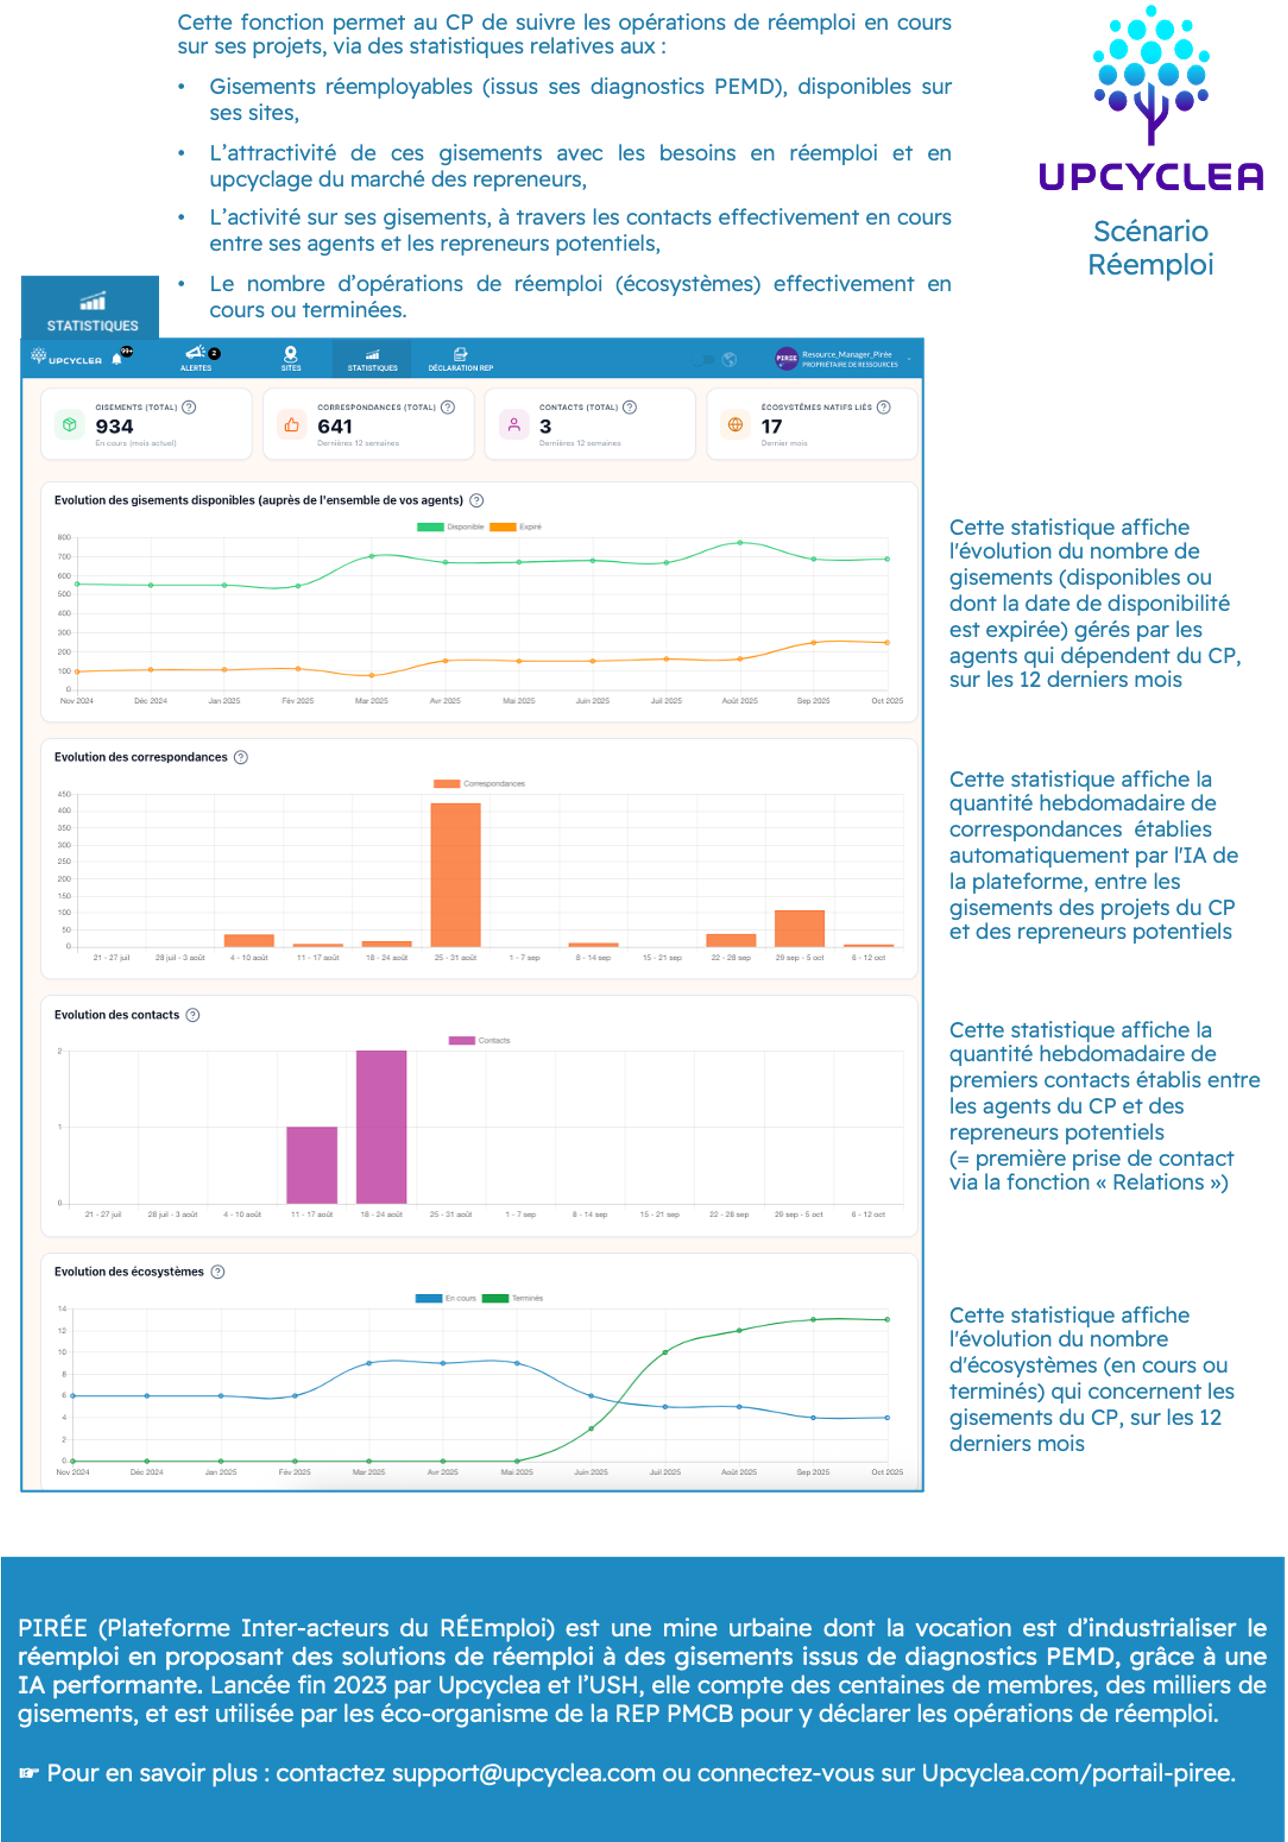The height and width of the screenshot is (1842, 1288).
Task: Select the Statistiques tab in the navbar
Action: click(372, 358)
